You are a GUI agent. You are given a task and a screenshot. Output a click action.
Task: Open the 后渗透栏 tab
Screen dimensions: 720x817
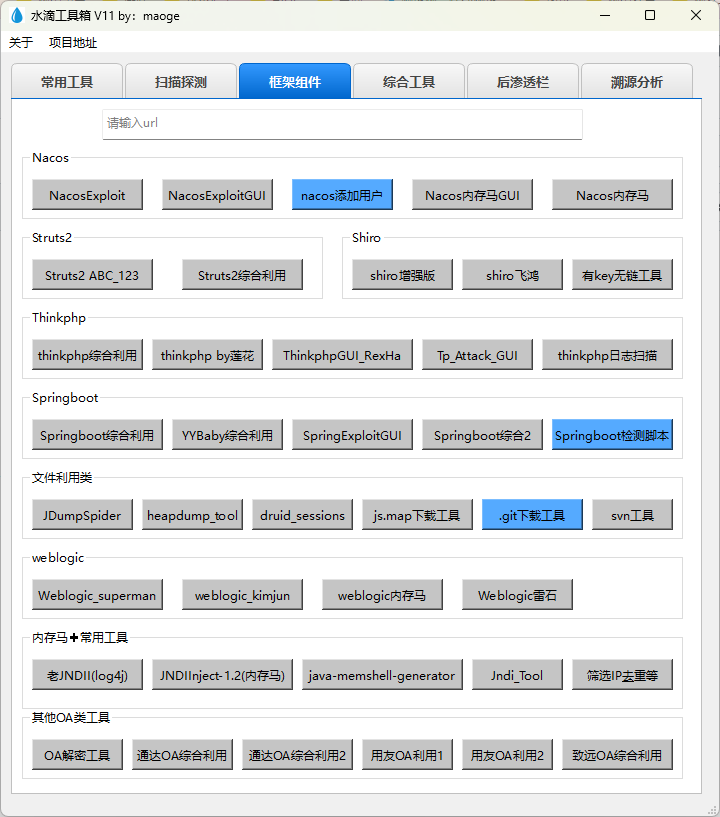[523, 82]
